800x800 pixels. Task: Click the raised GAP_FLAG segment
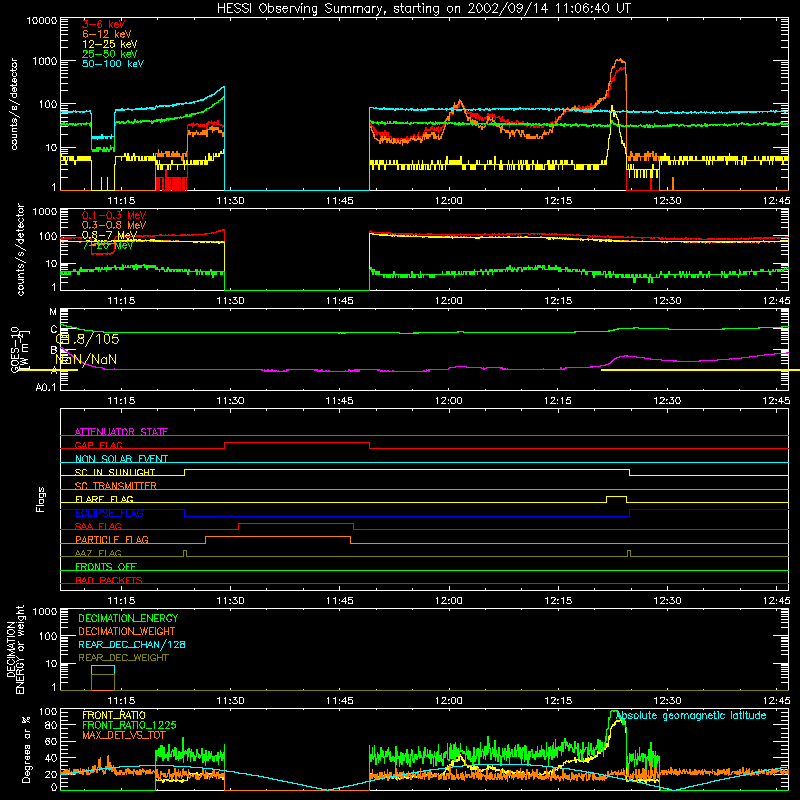tap(297, 443)
